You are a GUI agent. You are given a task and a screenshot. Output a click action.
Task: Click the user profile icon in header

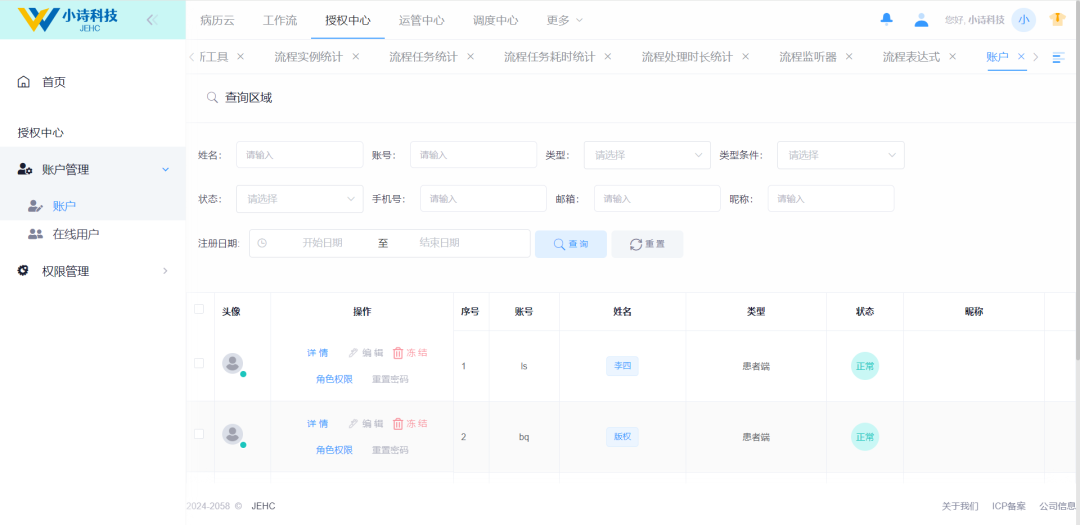click(x=921, y=20)
